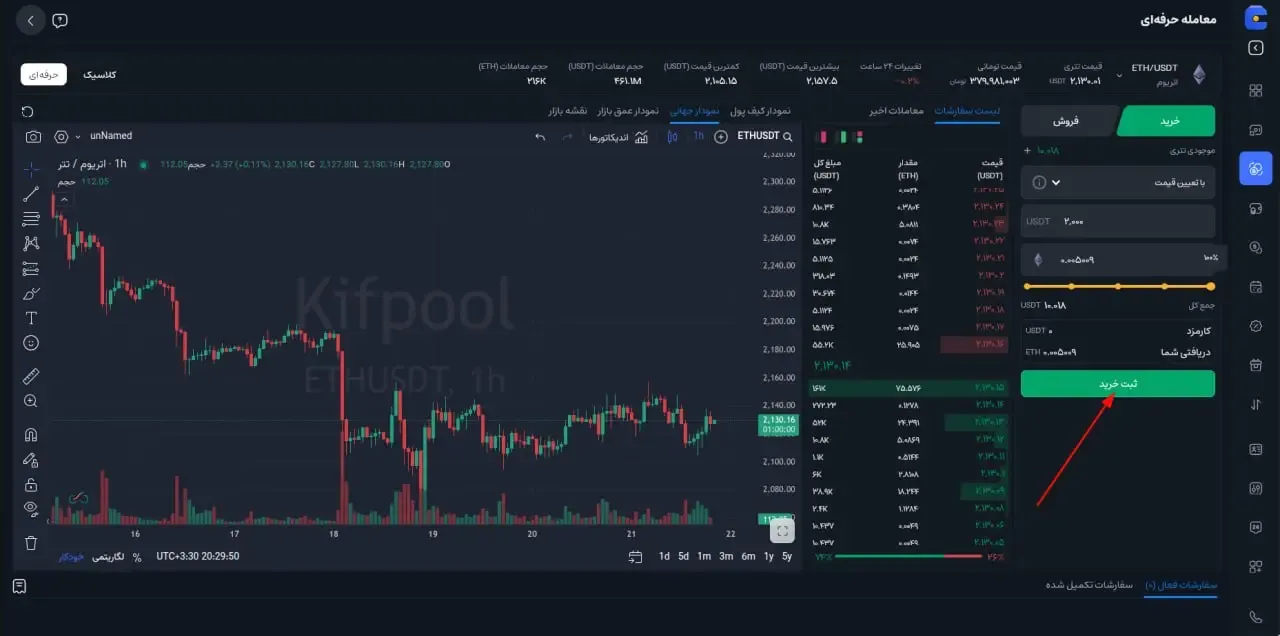Image resolution: width=1280 pixels, height=636 pixels.
Task: Undo the last chart action
Action: click(541, 137)
